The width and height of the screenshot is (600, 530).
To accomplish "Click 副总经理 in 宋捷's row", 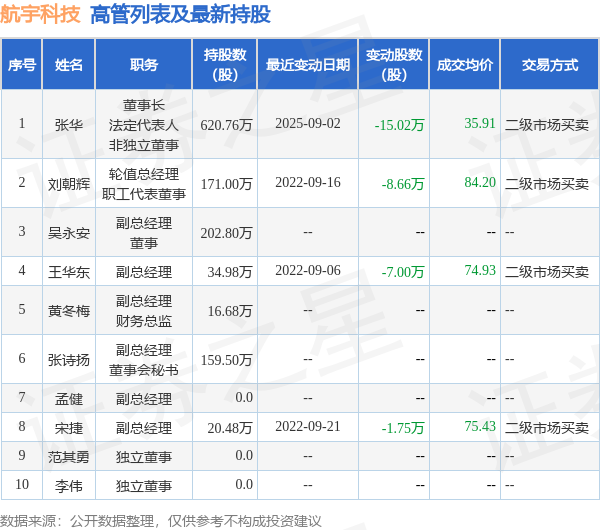I will point(143,428).
